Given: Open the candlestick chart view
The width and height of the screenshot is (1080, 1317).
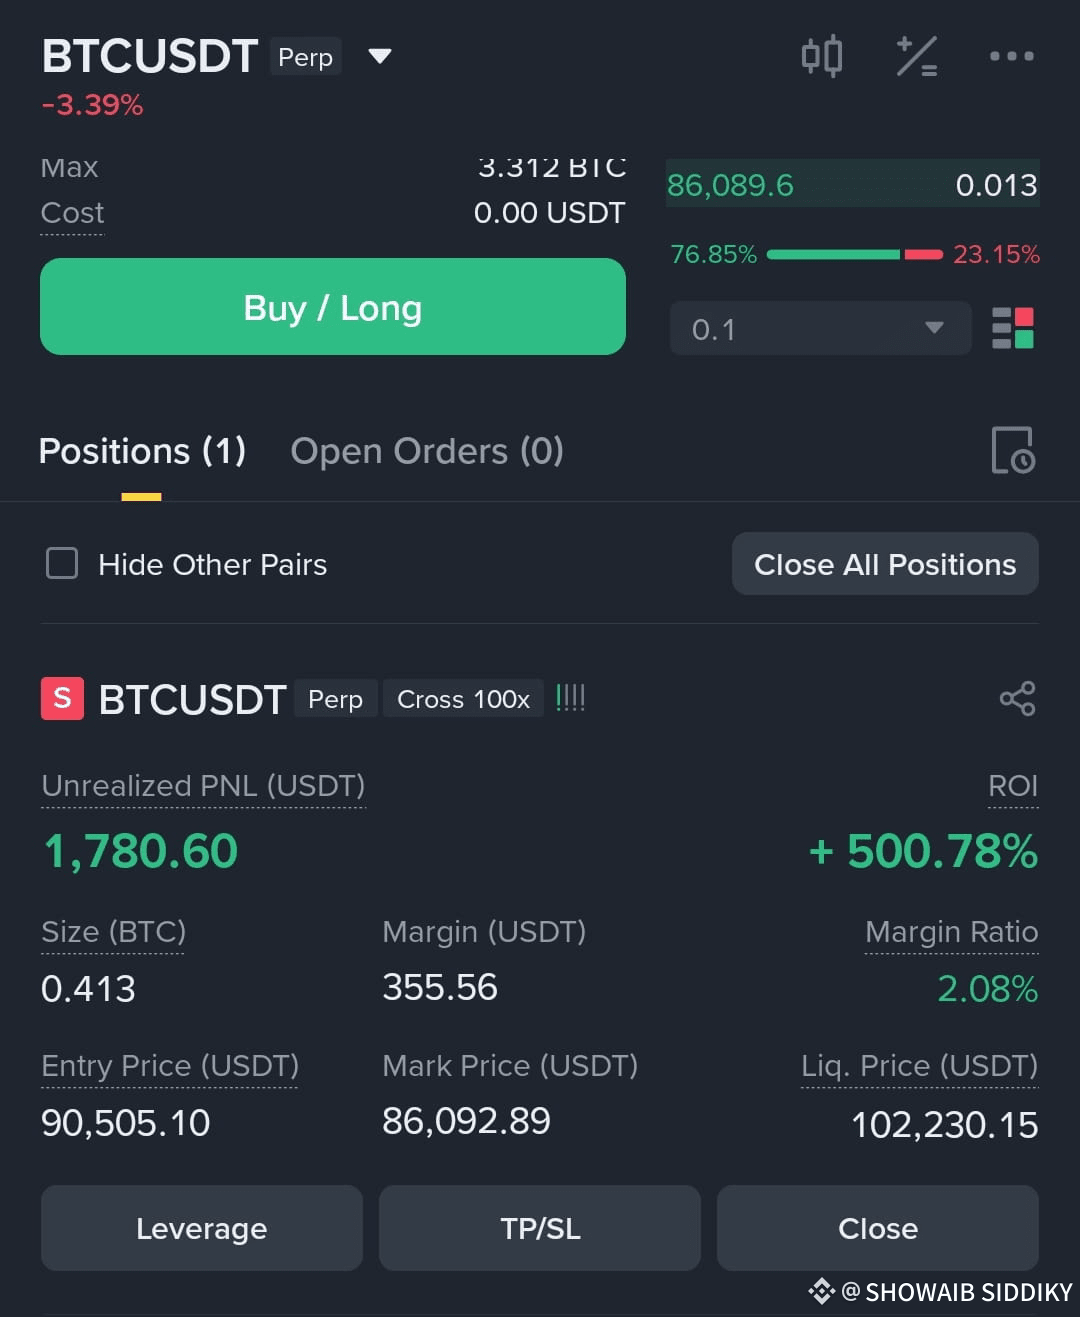Looking at the screenshot, I should (822, 56).
